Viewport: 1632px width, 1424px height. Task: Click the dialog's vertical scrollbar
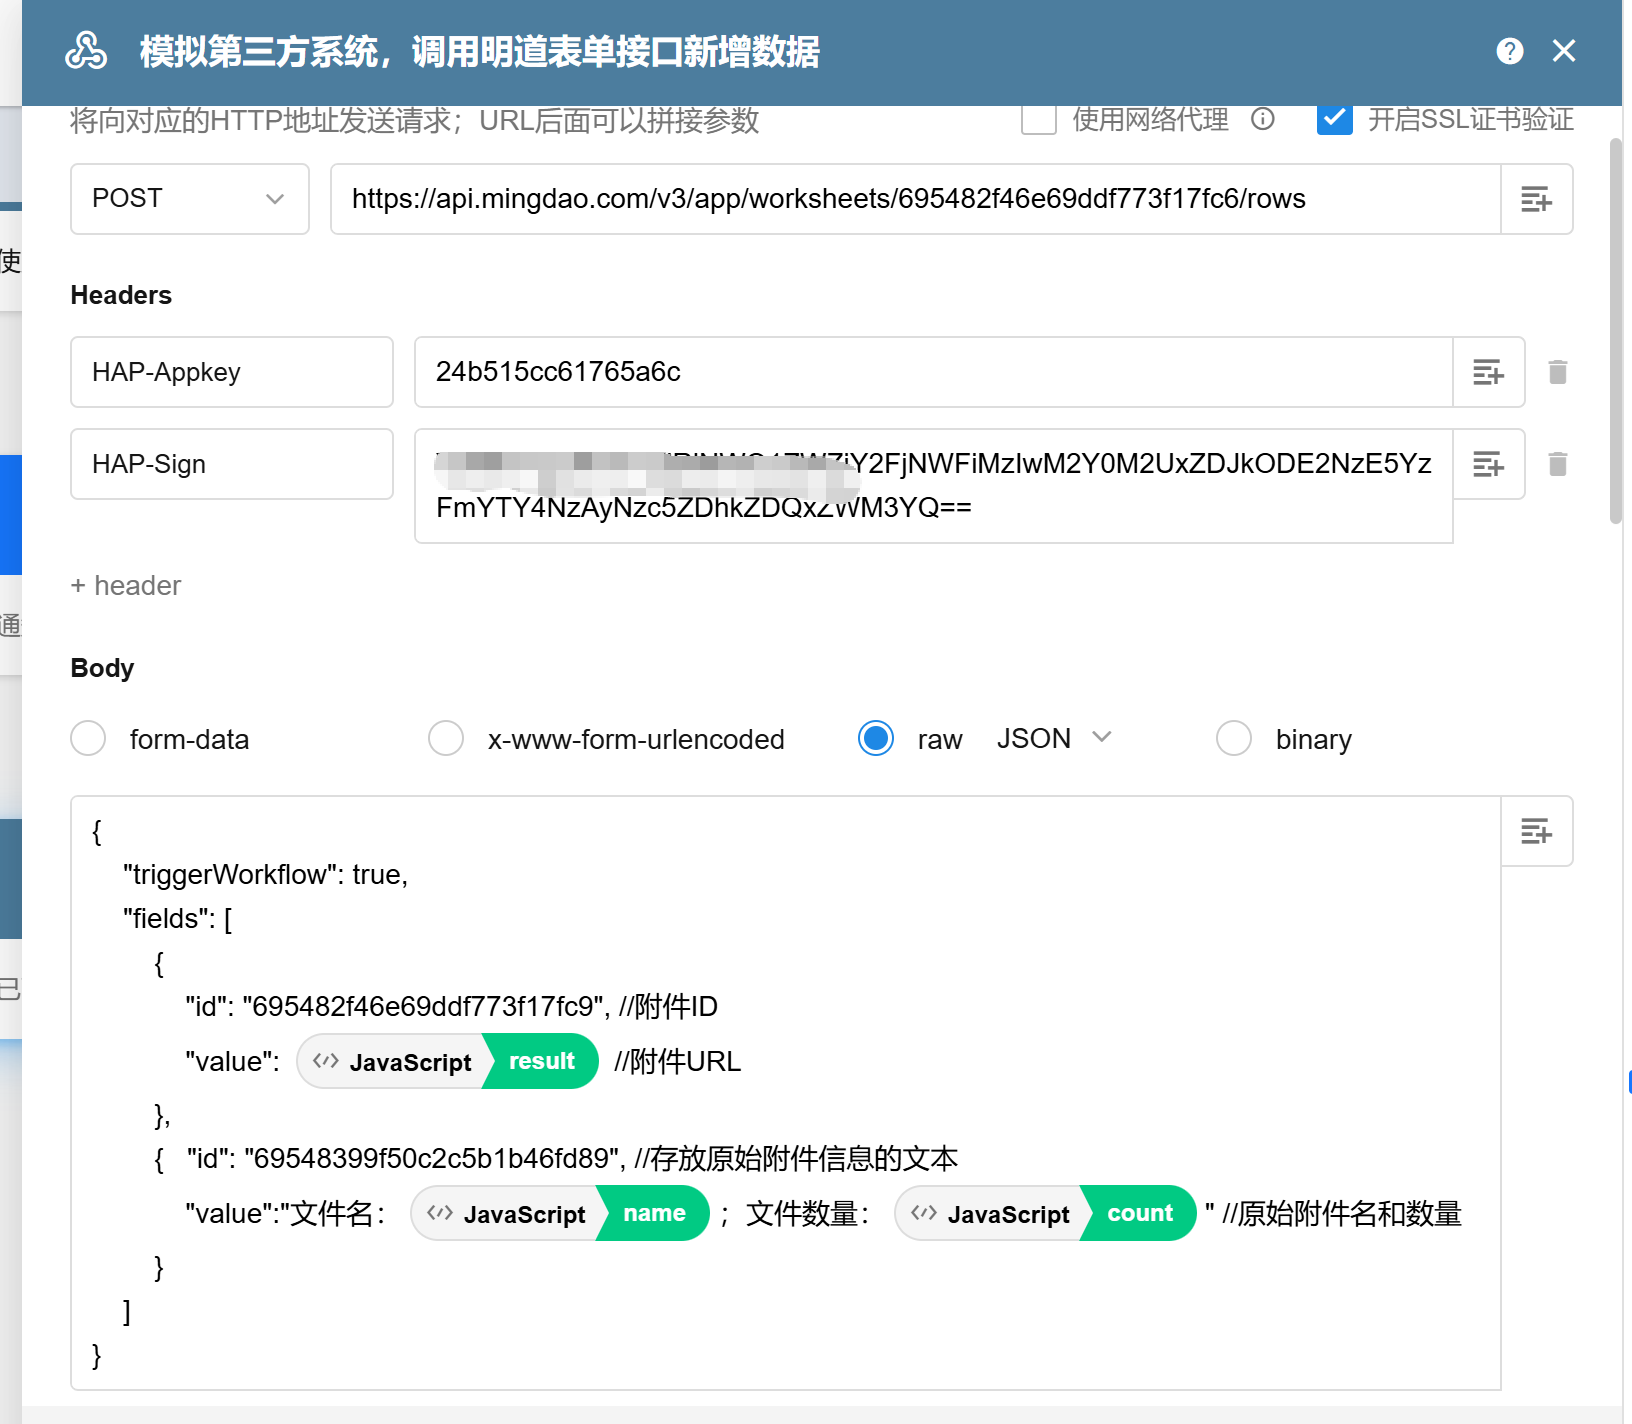click(x=1615, y=330)
